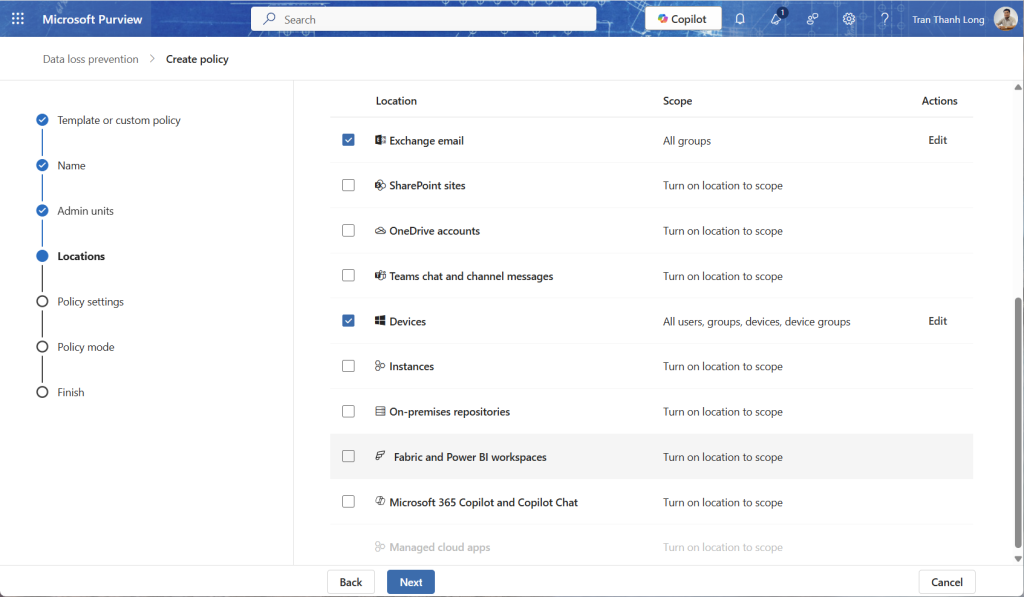Click the Exchange email location icon

380,140
